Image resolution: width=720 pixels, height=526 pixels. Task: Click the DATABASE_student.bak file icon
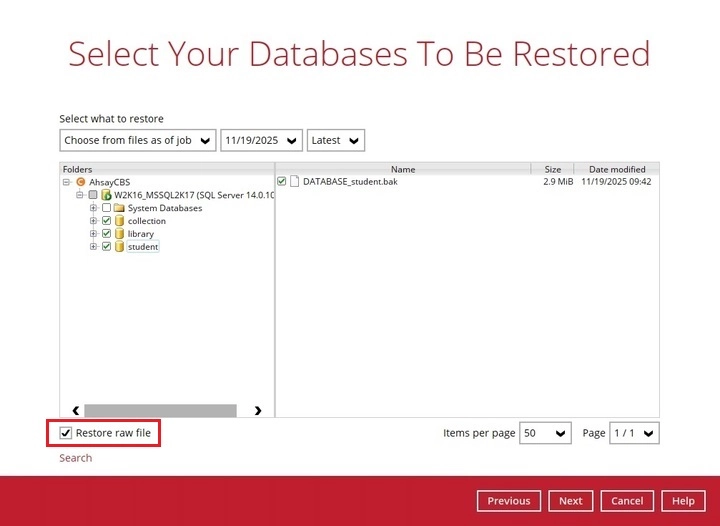click(x=295, y=182)
